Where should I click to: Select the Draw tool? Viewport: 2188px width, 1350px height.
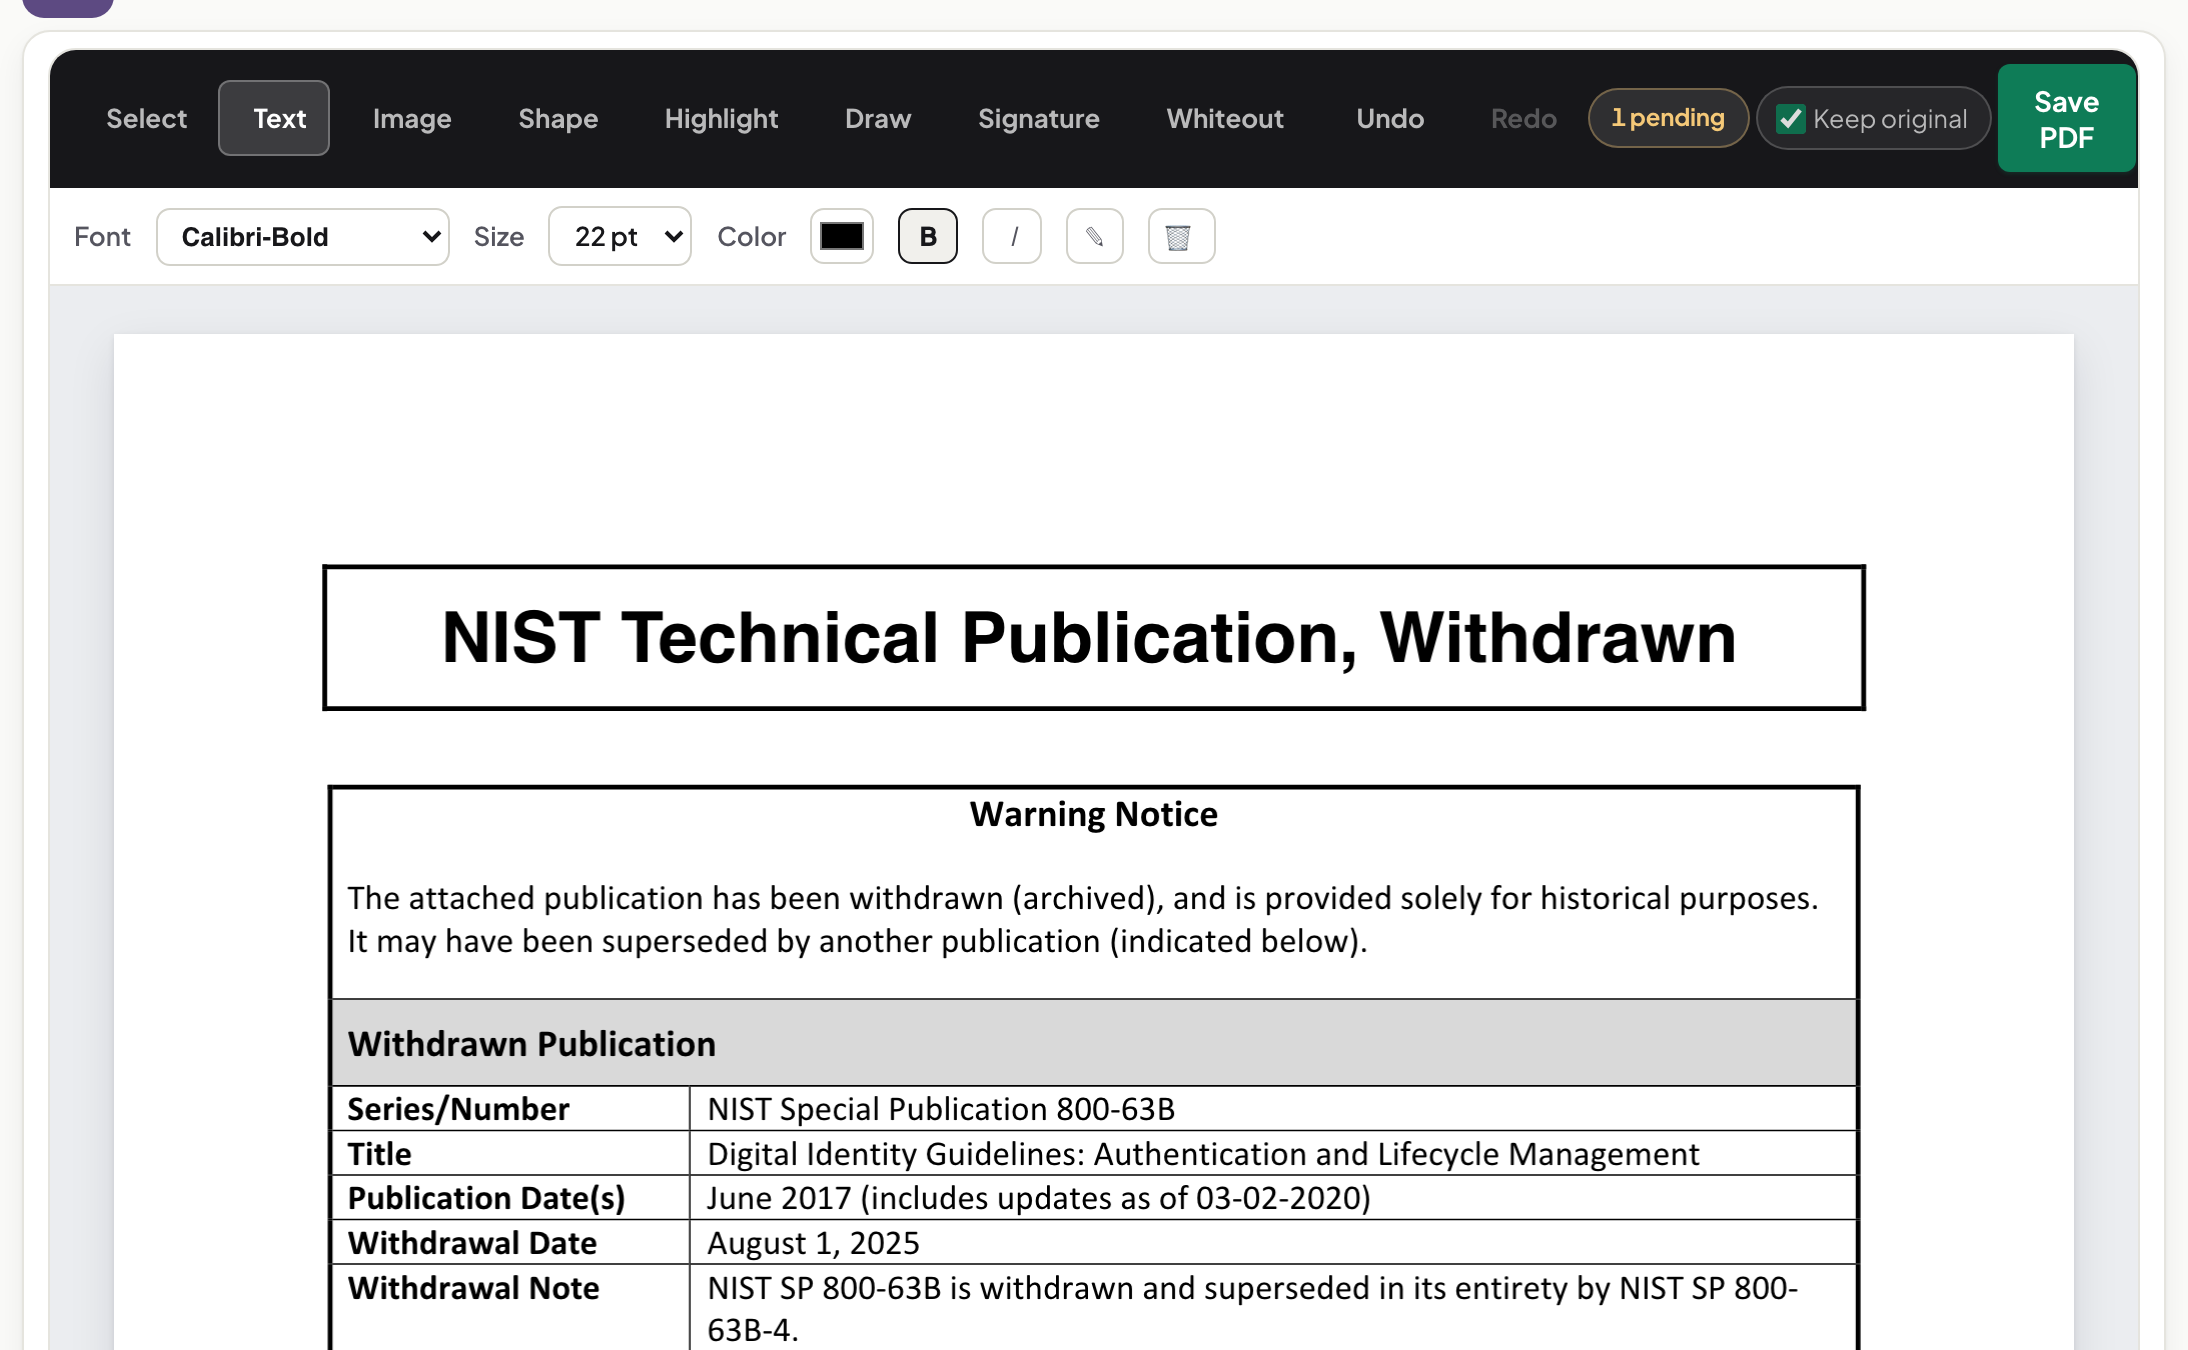click(878, 118)
